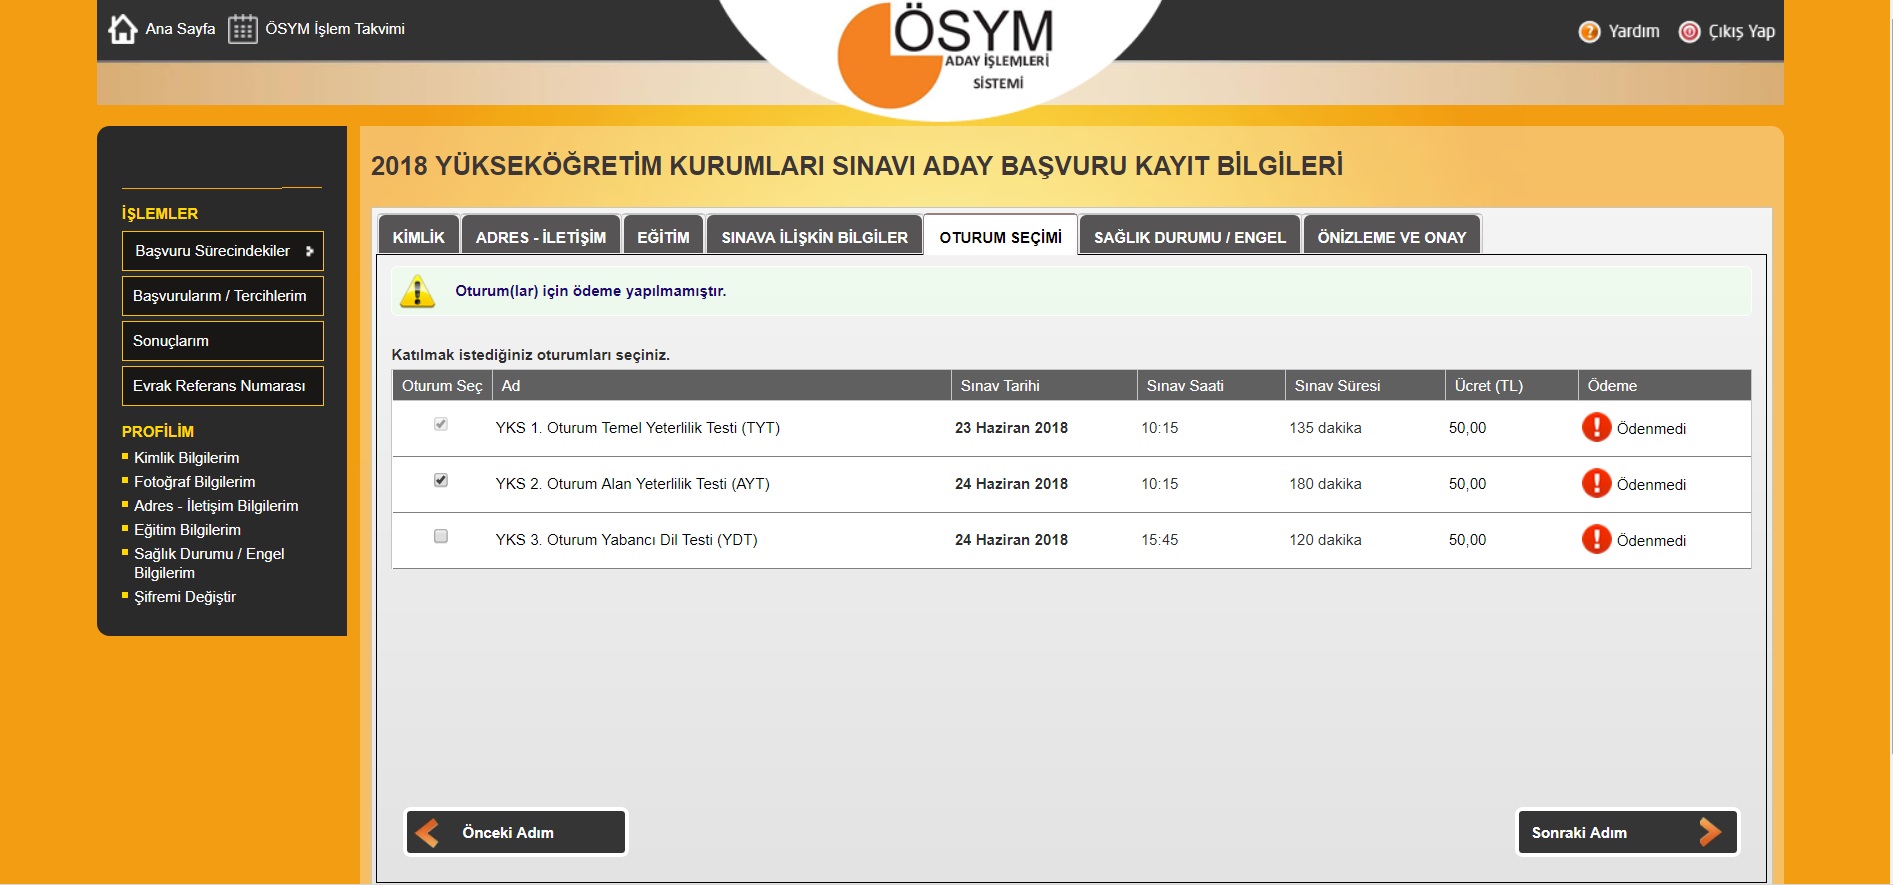The width and height of the screenshot is (1893, 885).
Task: Open the ÖNİZLEME VE ONAY tab
Action: 1392,236
